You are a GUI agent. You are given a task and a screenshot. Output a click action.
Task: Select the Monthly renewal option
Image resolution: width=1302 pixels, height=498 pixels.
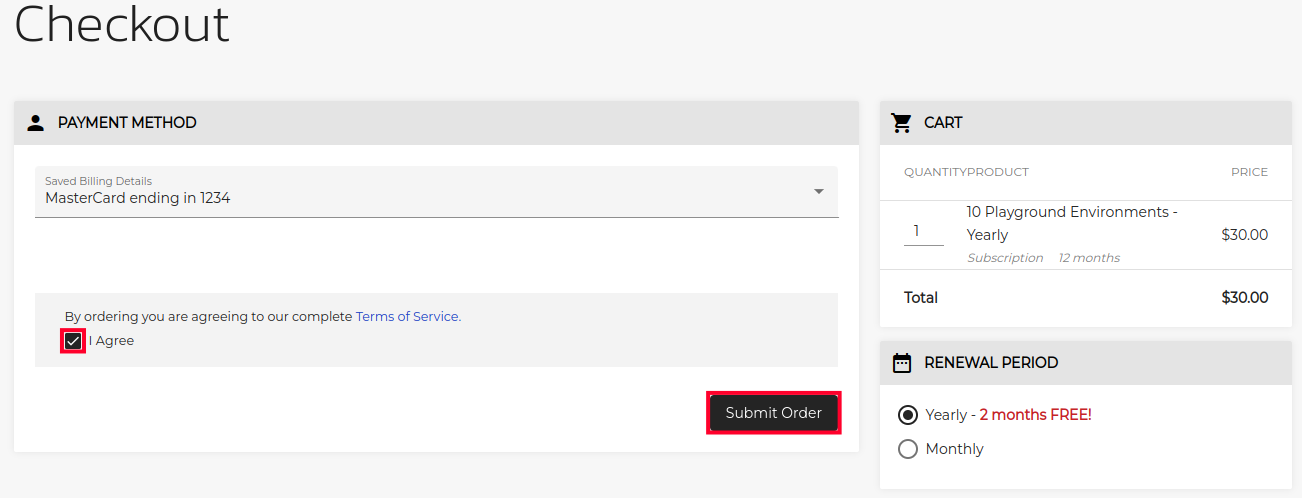(x=908, y=449)
